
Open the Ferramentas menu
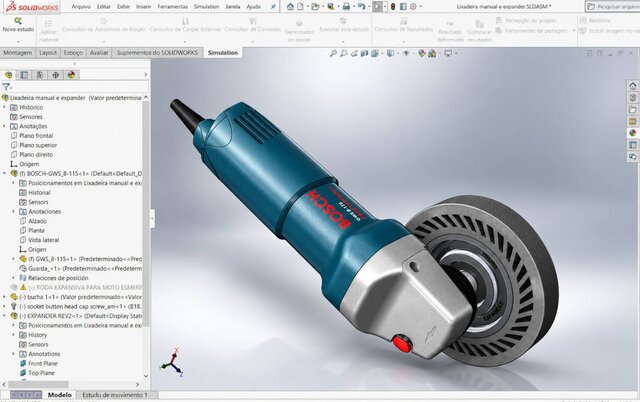click(172, 7)
